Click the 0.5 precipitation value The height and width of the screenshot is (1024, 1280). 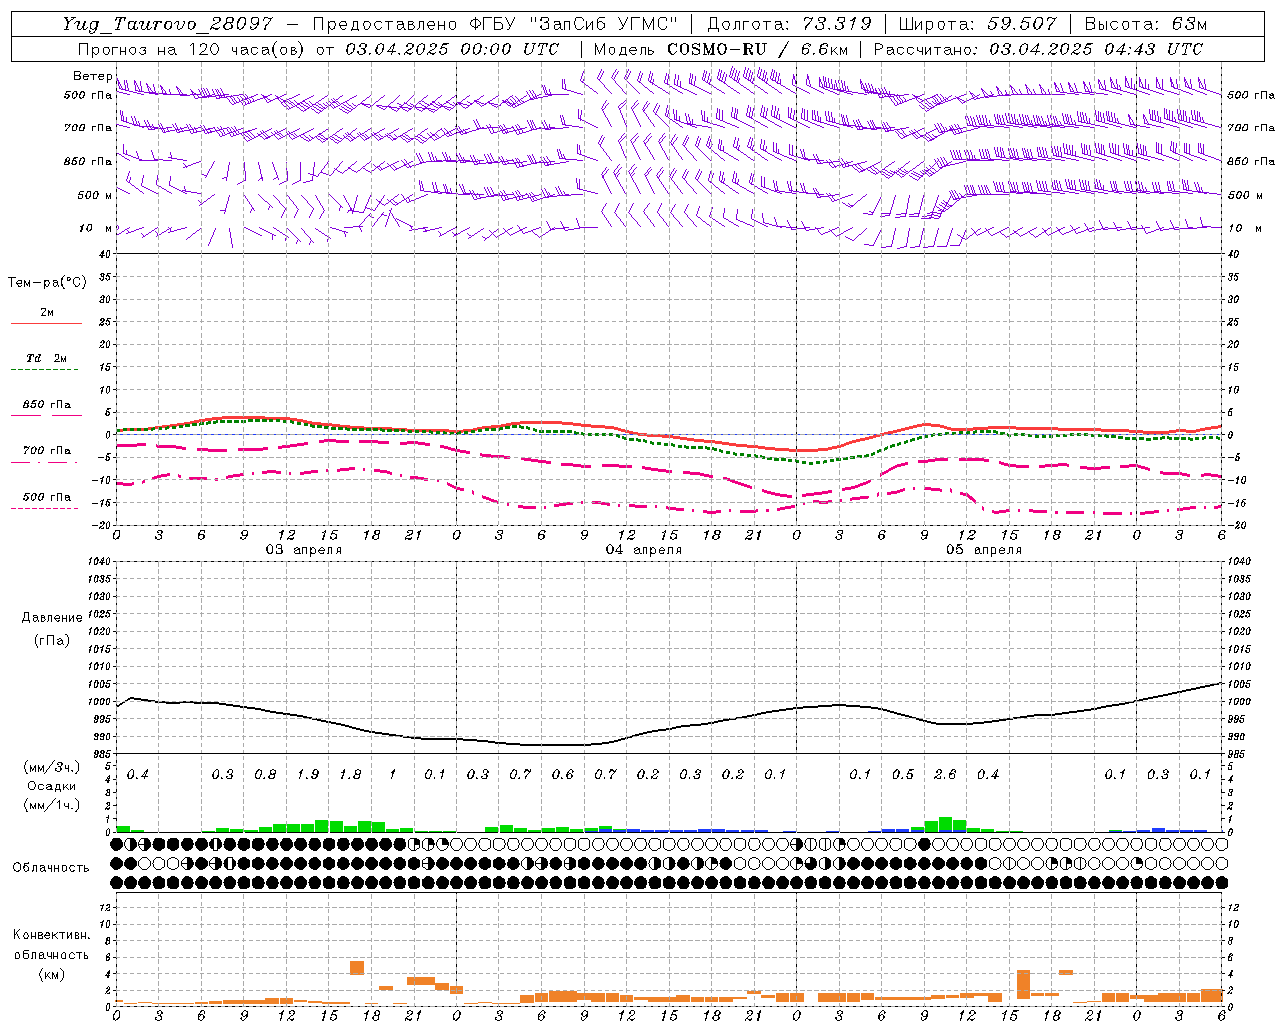[903, 775]
